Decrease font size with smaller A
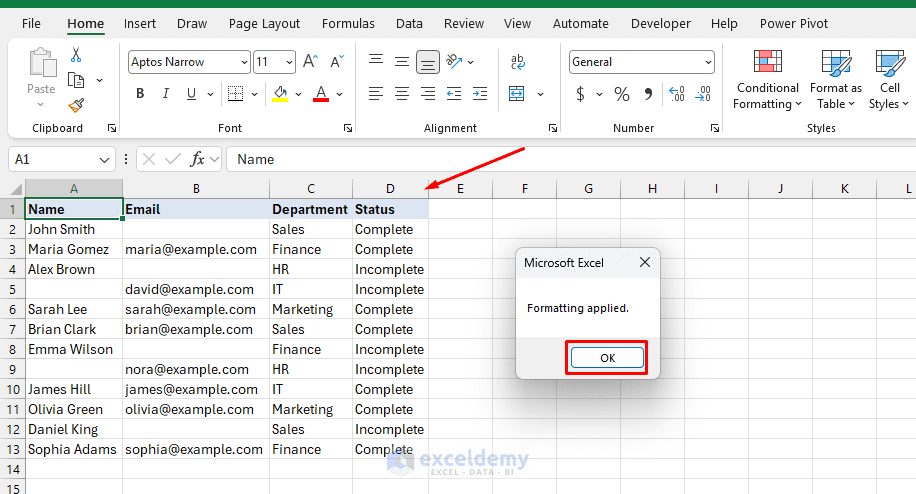 [x=337, y=61]
